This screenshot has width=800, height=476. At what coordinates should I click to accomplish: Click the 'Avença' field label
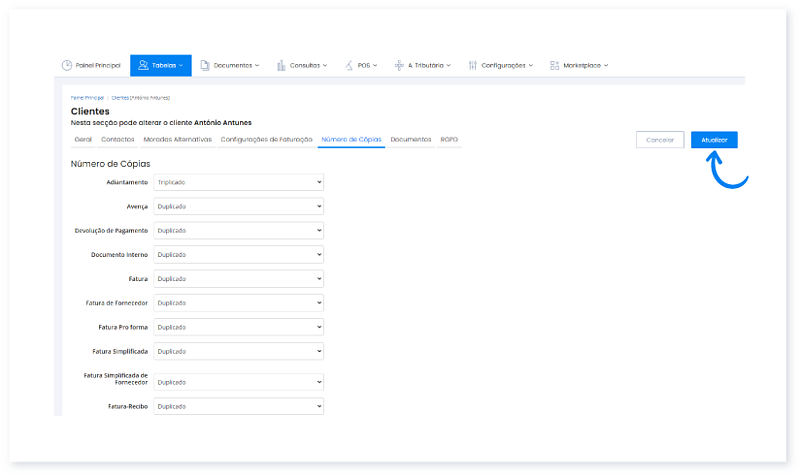137,207
